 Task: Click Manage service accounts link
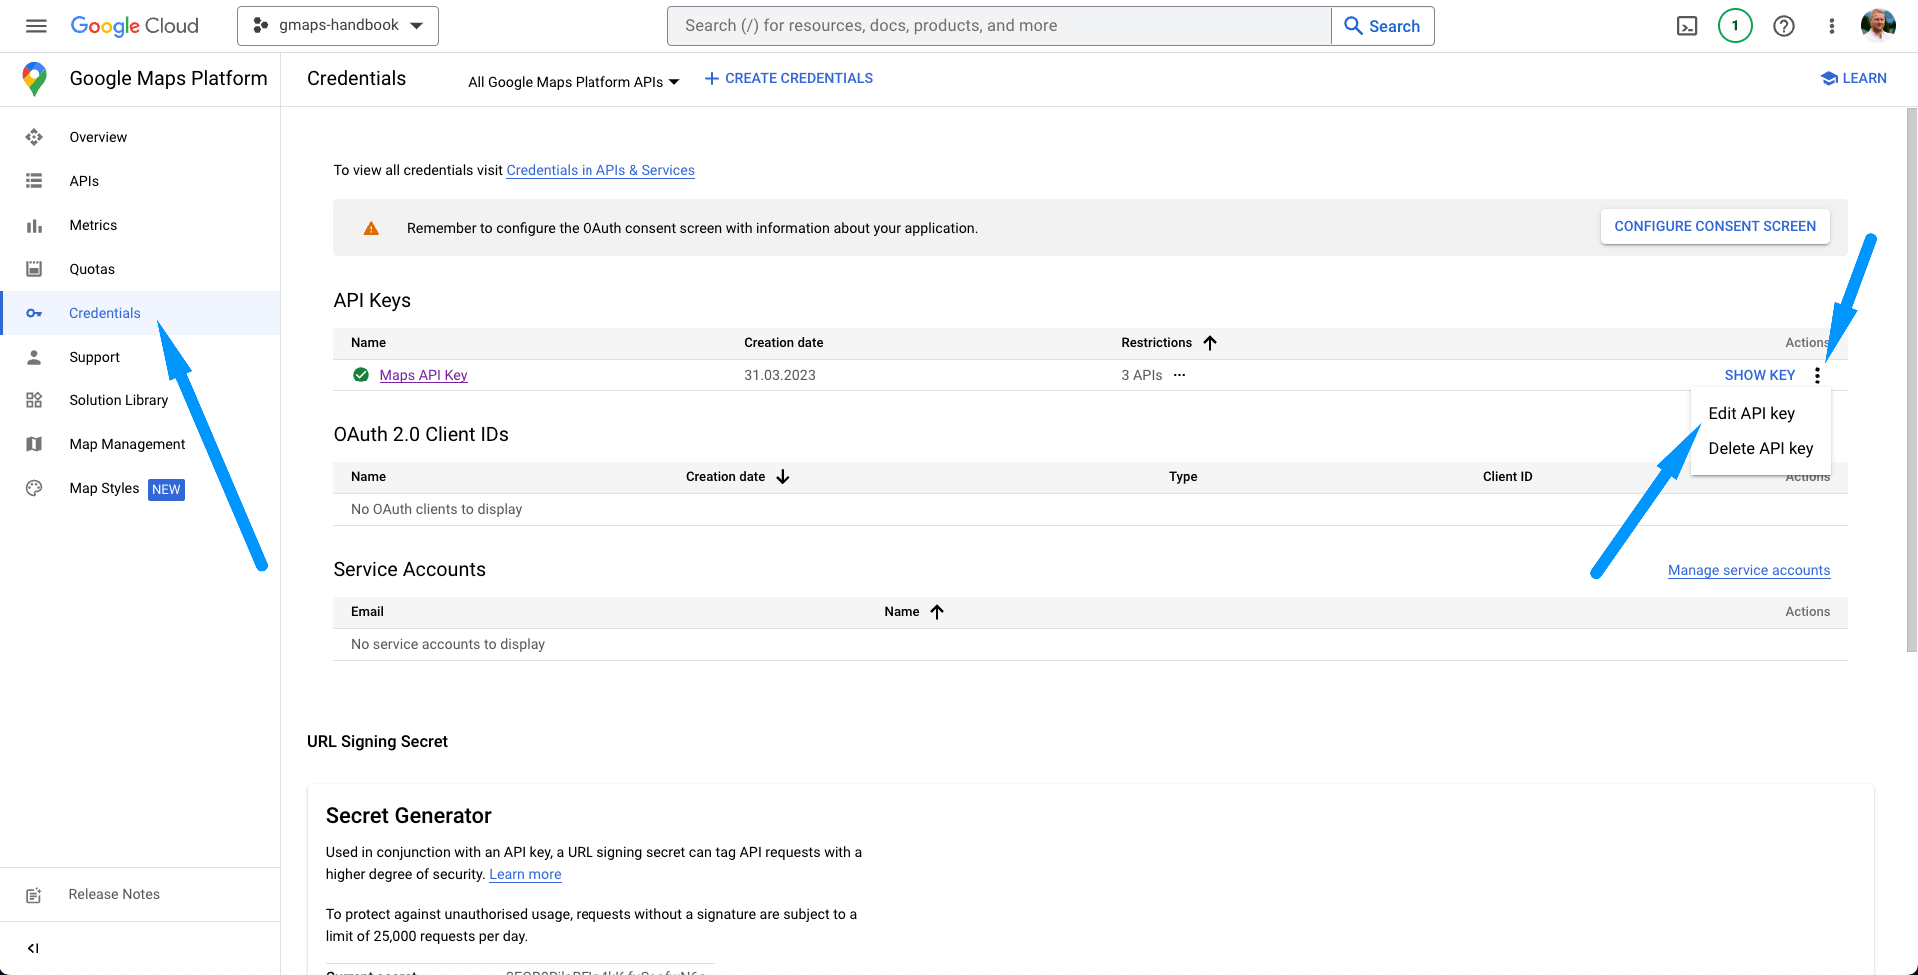click(x=1748, y=570)
